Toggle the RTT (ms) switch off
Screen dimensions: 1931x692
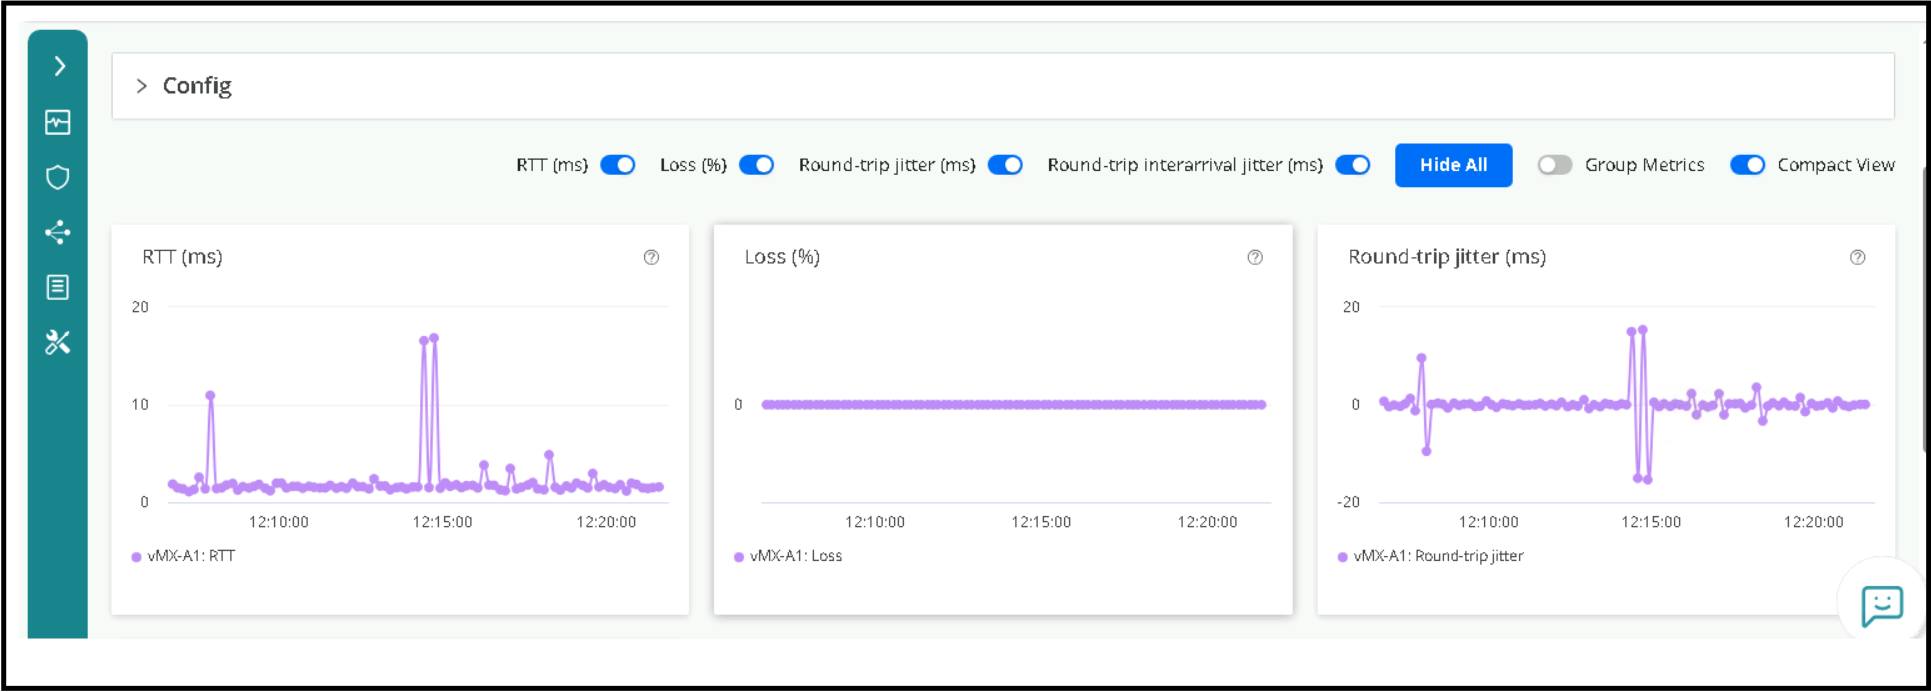(x=618, y=165)
